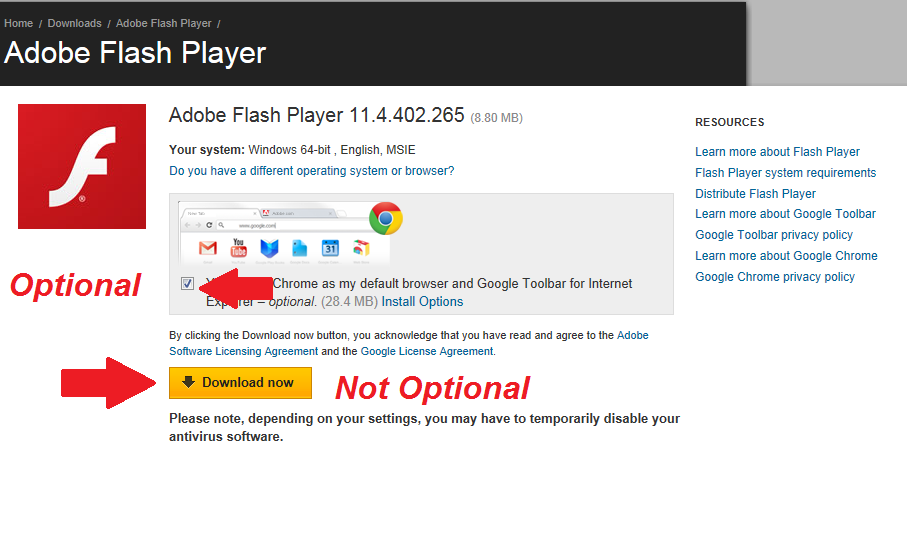Click the down arrow icon on Download button
The width and height of the screenshot is (907, 560).
click(x=188, y=382)
